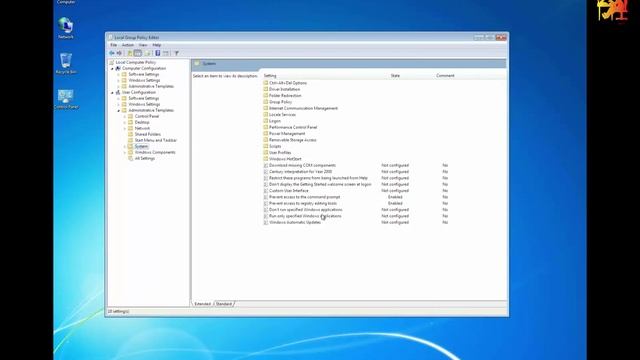
Task: Click the blue Help toolbar icon
Action: (158, 53)
